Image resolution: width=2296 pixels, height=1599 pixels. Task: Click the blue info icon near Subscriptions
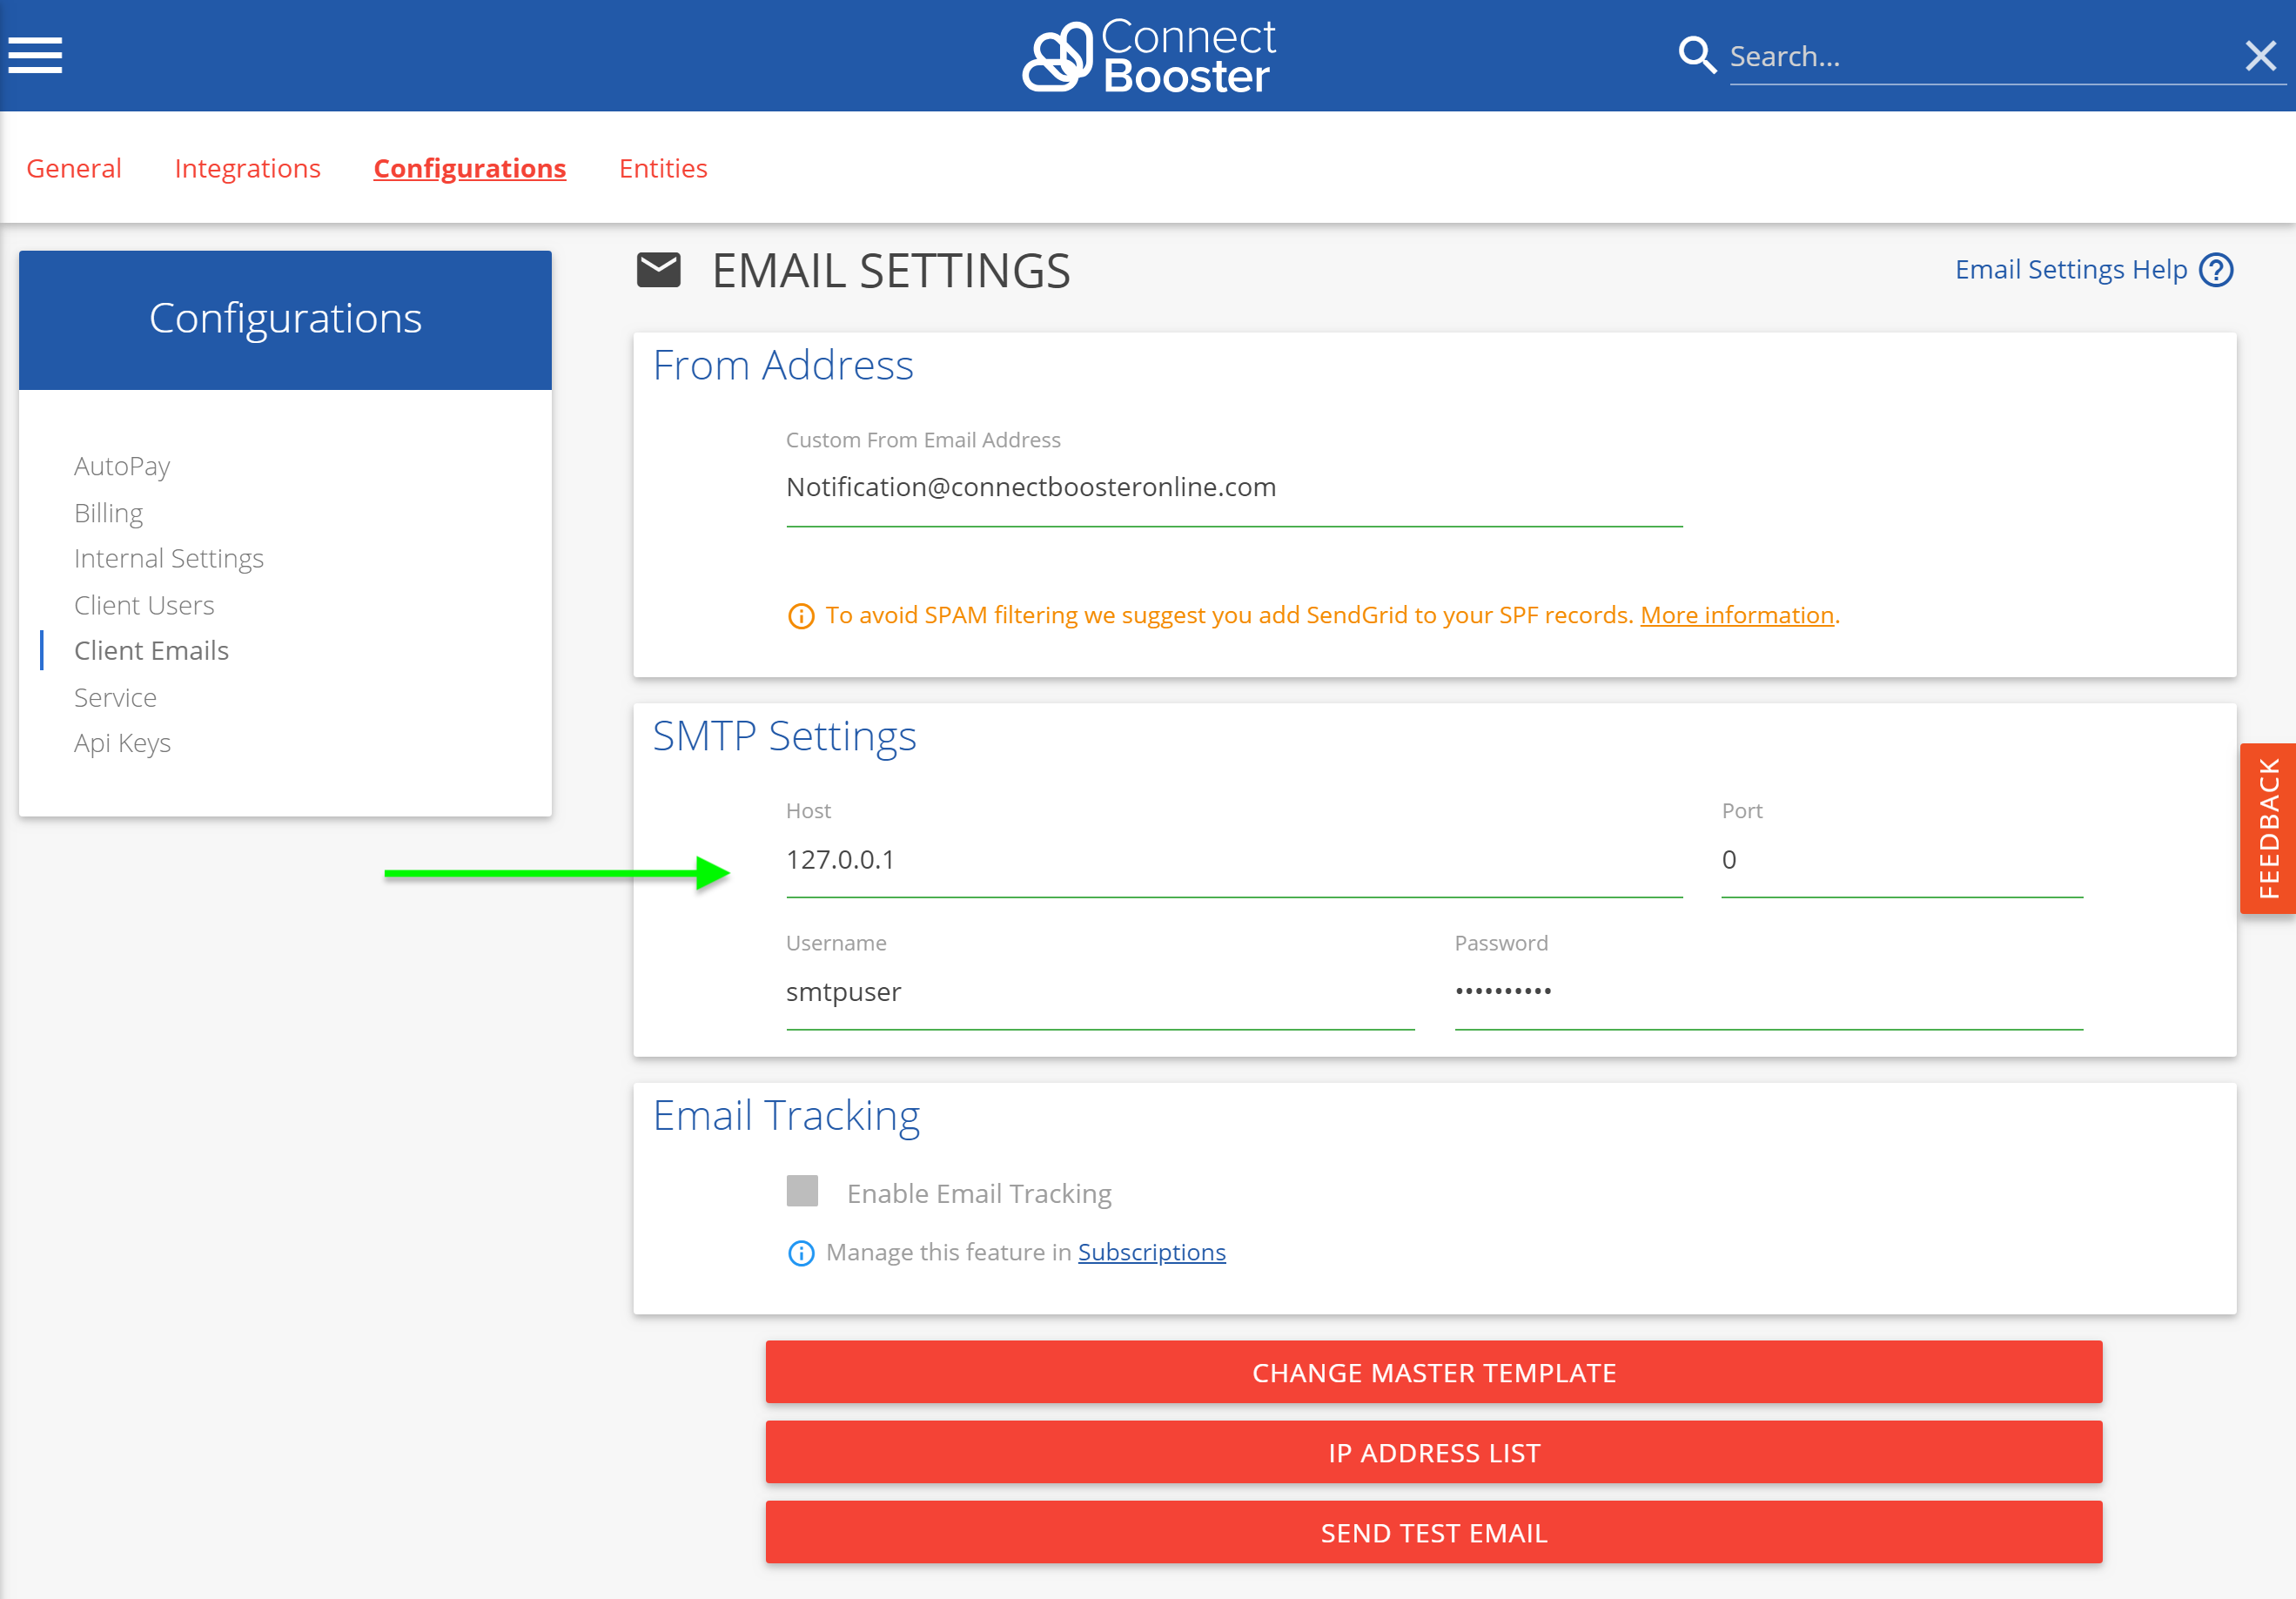point(801,1253)
